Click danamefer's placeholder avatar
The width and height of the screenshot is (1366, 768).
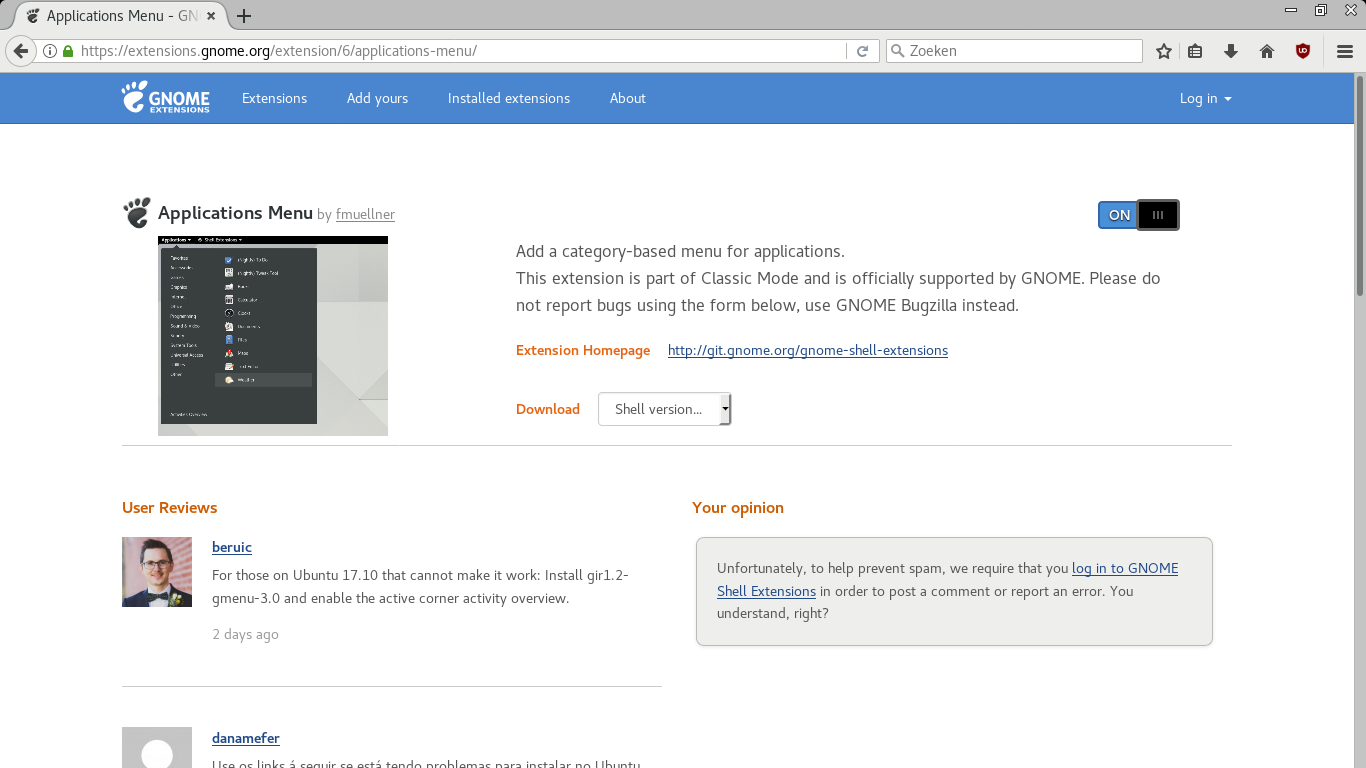157,748
